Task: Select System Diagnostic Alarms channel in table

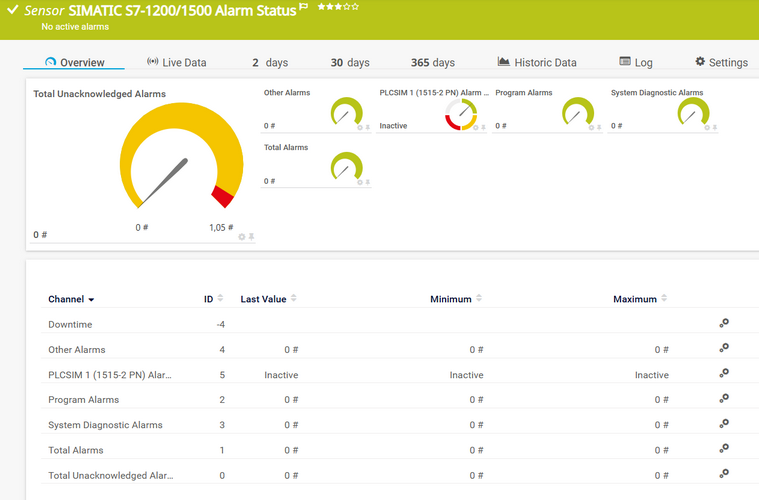Action: 105,425
